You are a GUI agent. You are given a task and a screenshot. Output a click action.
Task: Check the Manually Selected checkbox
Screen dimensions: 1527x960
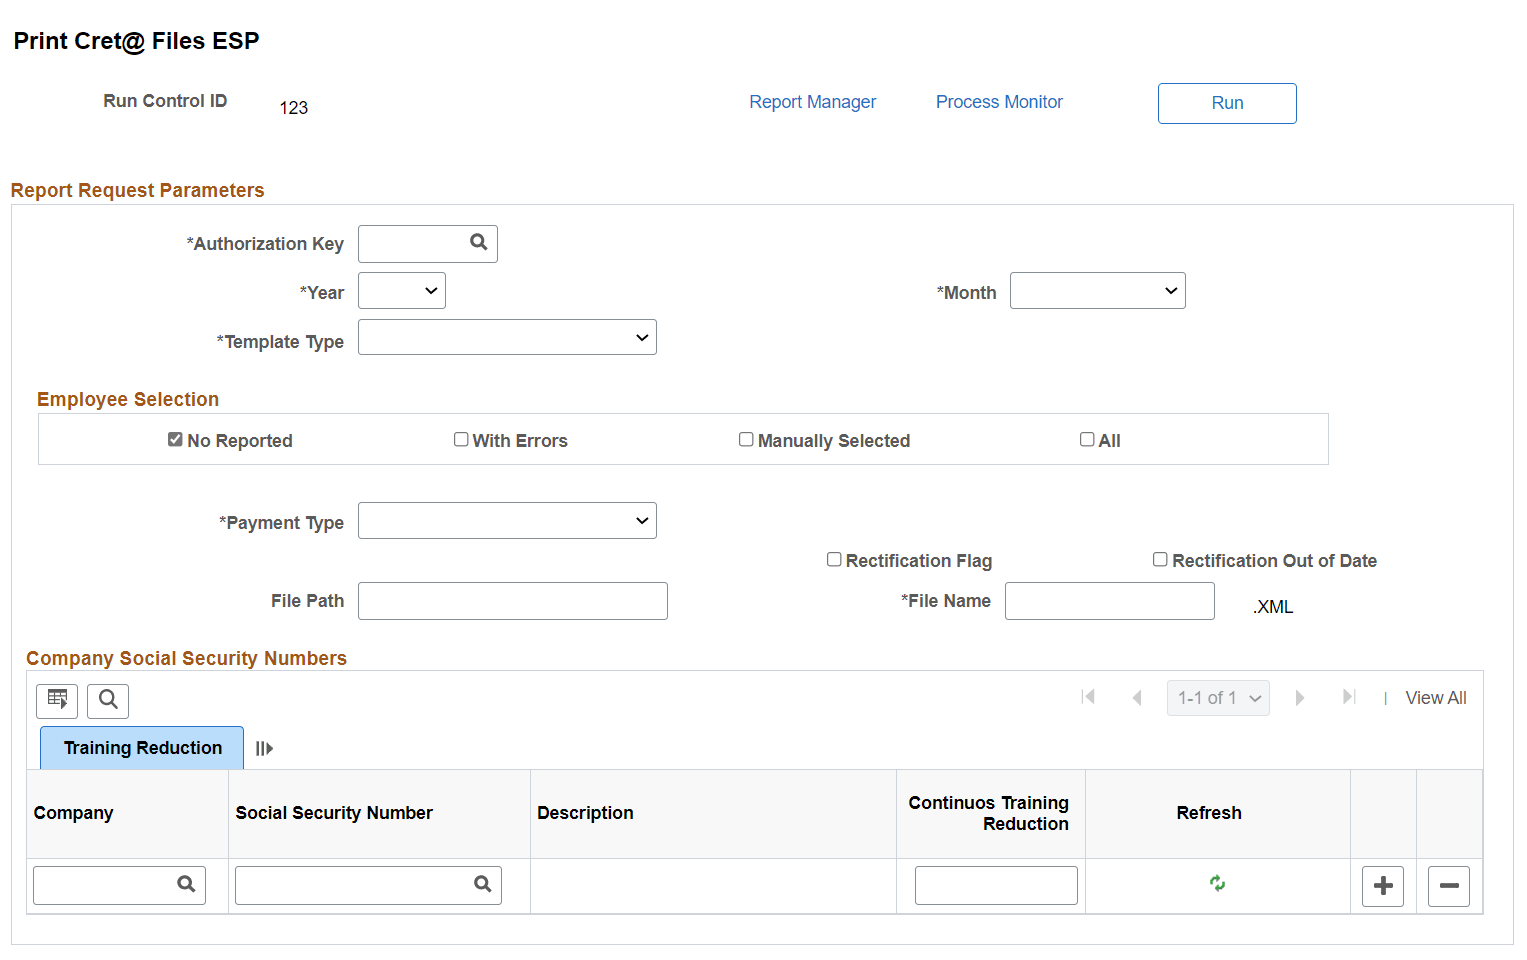(x=746, y=440)
